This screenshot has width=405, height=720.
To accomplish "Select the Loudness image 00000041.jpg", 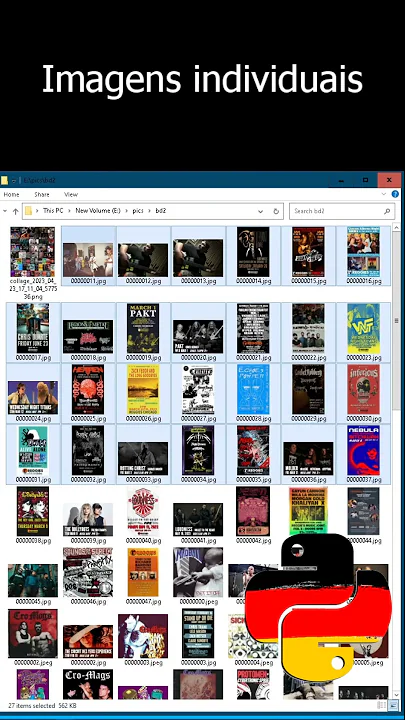I will 198,520.
